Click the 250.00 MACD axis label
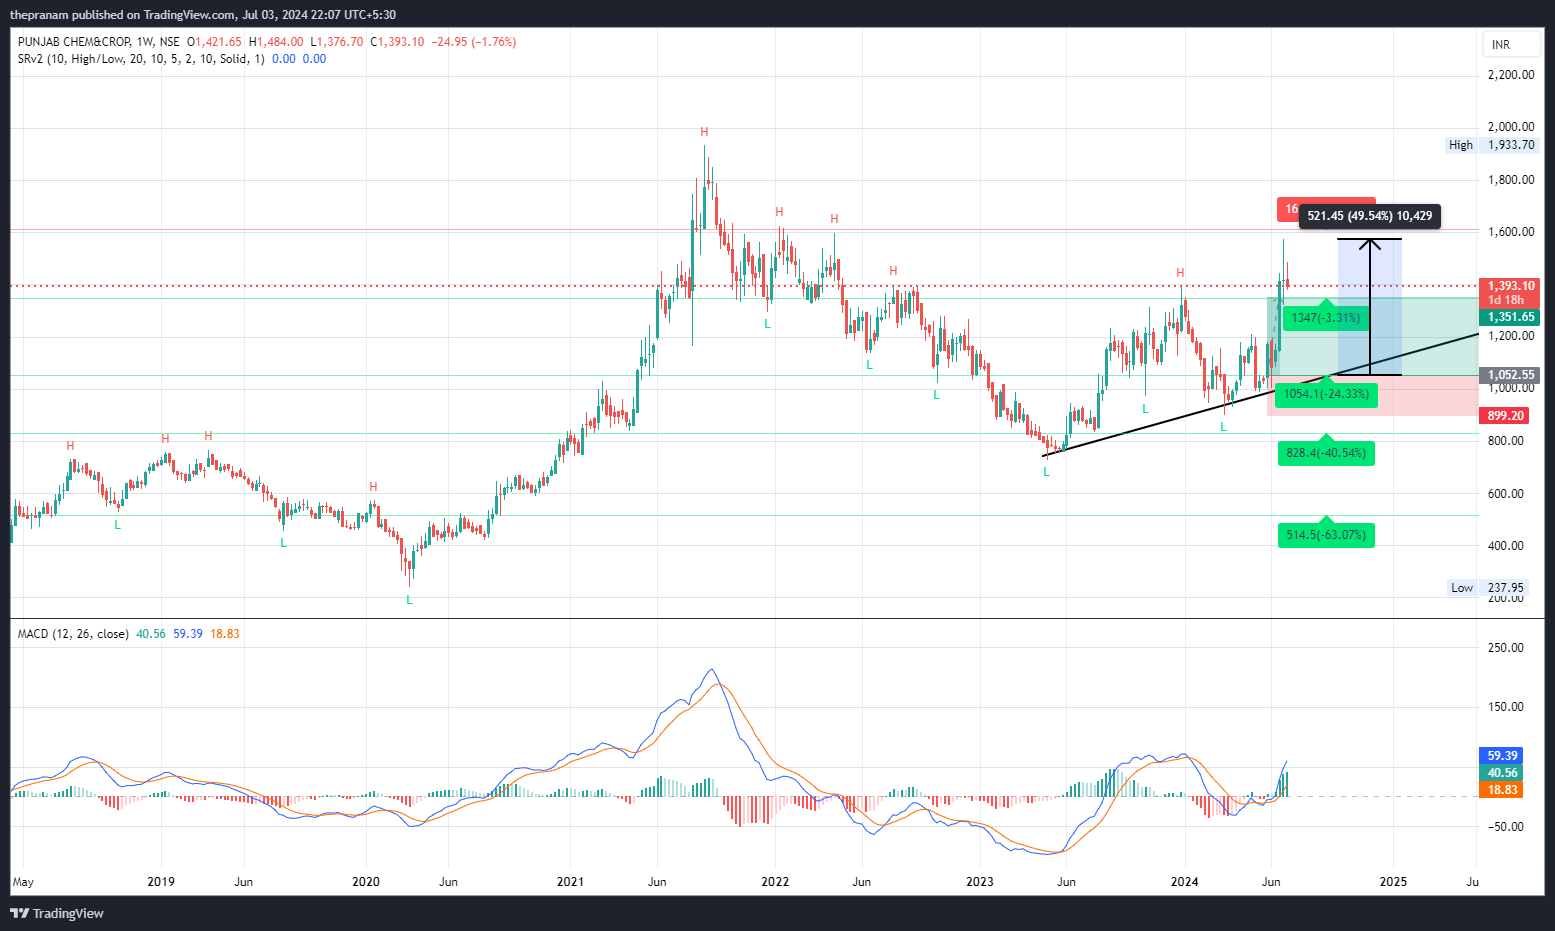Screen dimensions: 1555x931 [1506, 648]
